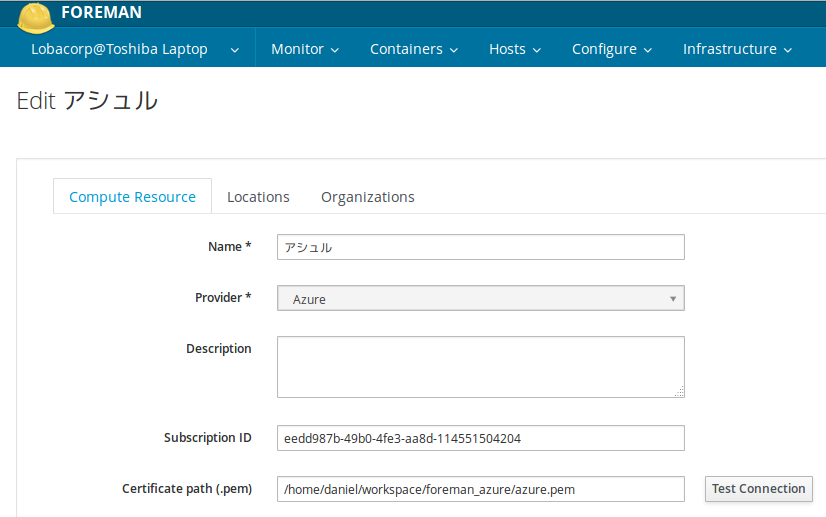
Task: Switch to the Locations tab
Action: (258, 197)
